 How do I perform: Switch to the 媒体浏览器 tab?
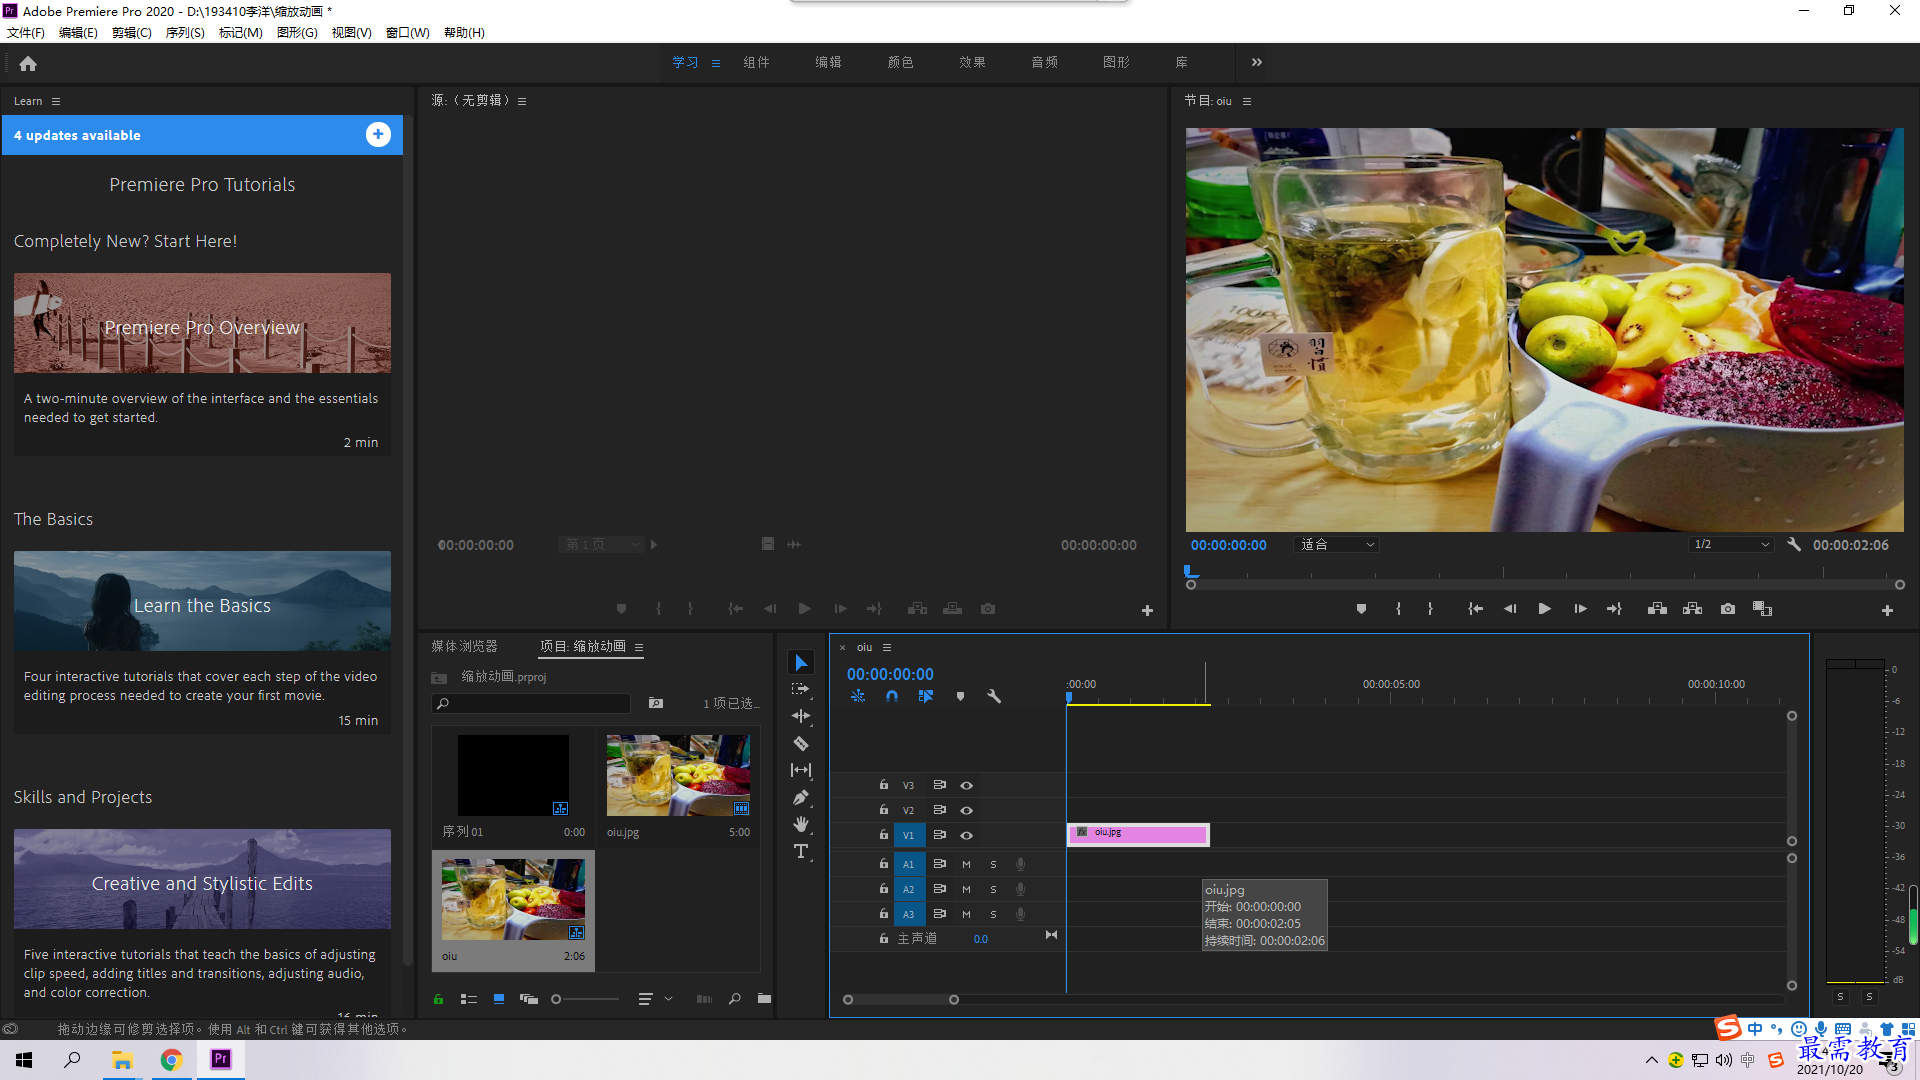(x=464, y=647)
